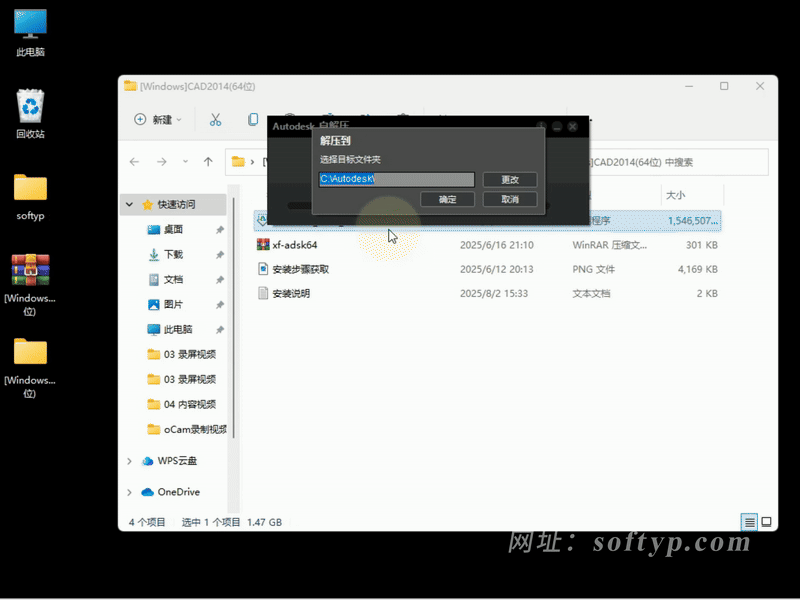
Task: Click 安装步骤获取 PNG file icon
Action: tap(263, 269)
